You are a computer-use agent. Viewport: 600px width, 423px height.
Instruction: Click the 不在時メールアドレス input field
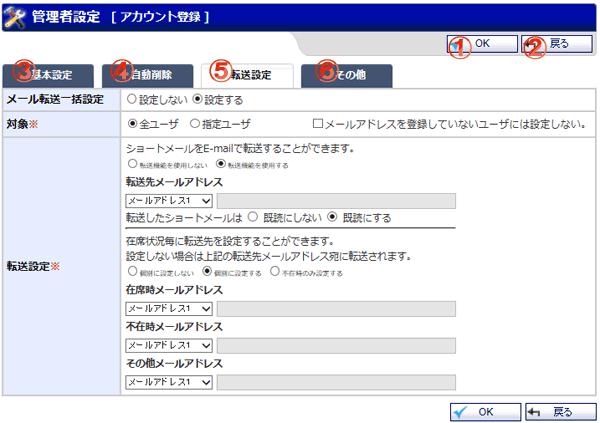coord(336,346)
